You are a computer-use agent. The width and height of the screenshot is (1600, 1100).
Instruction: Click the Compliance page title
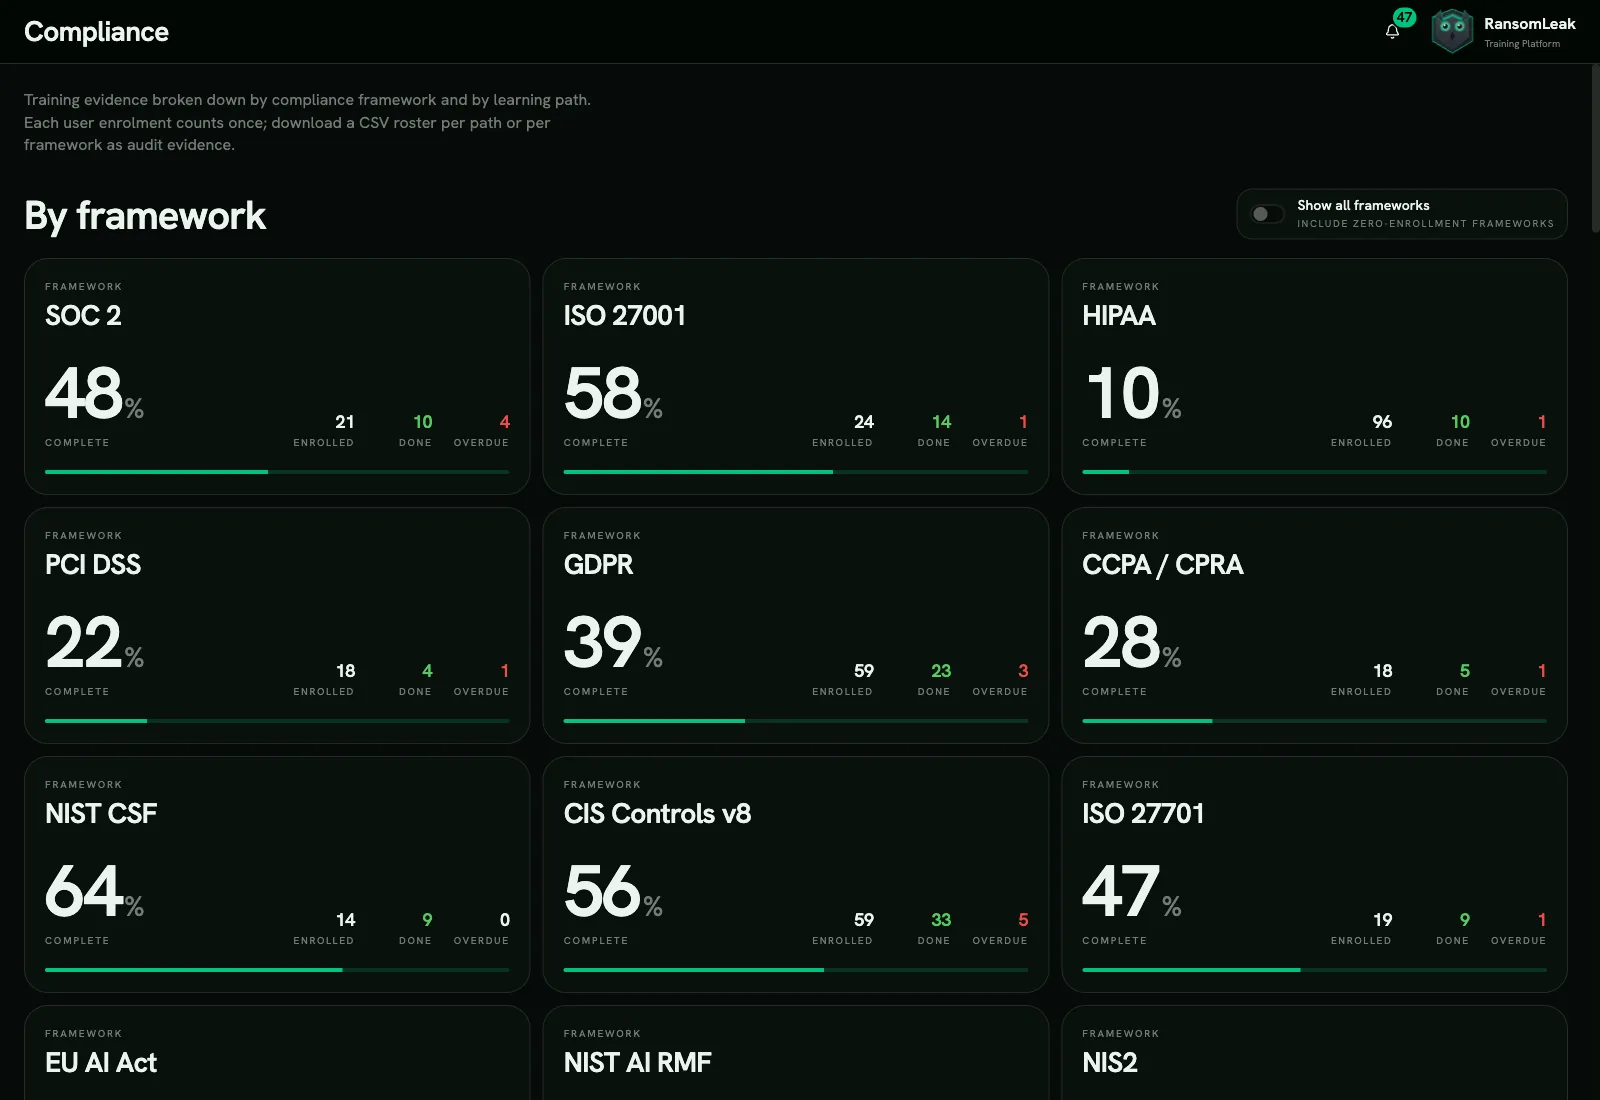96,32
